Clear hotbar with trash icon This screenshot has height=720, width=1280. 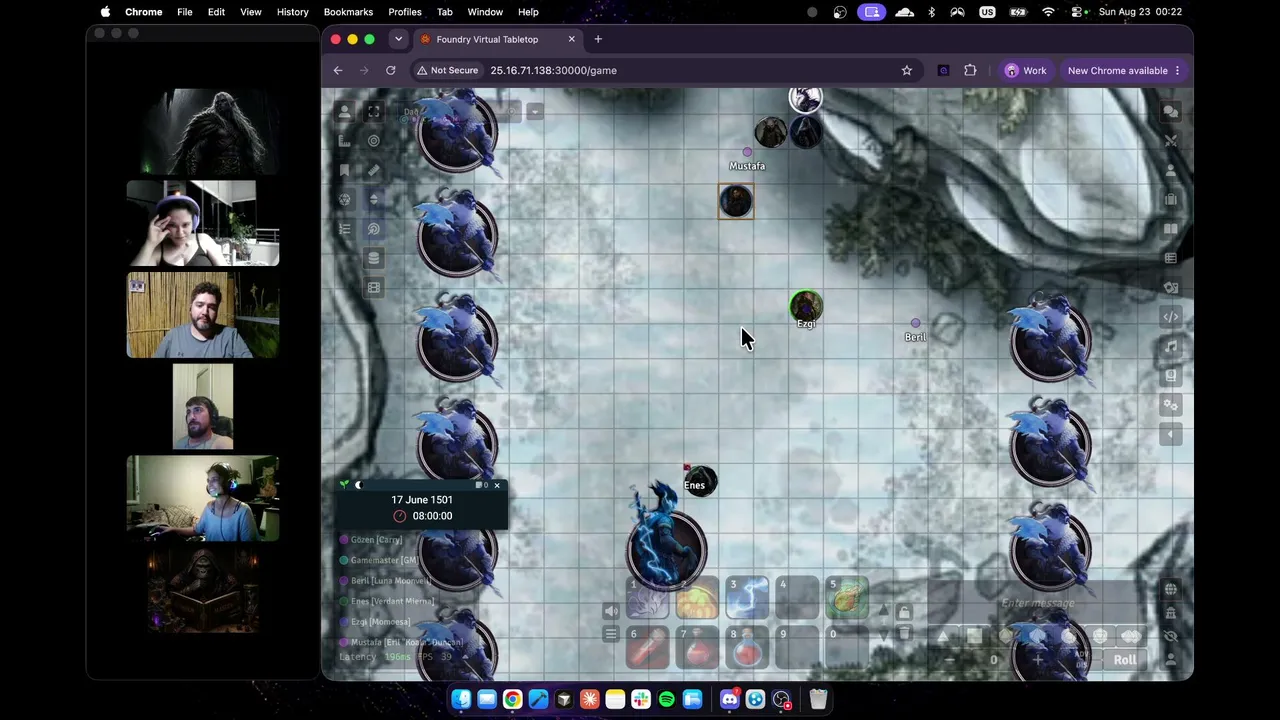click(904, 634)
